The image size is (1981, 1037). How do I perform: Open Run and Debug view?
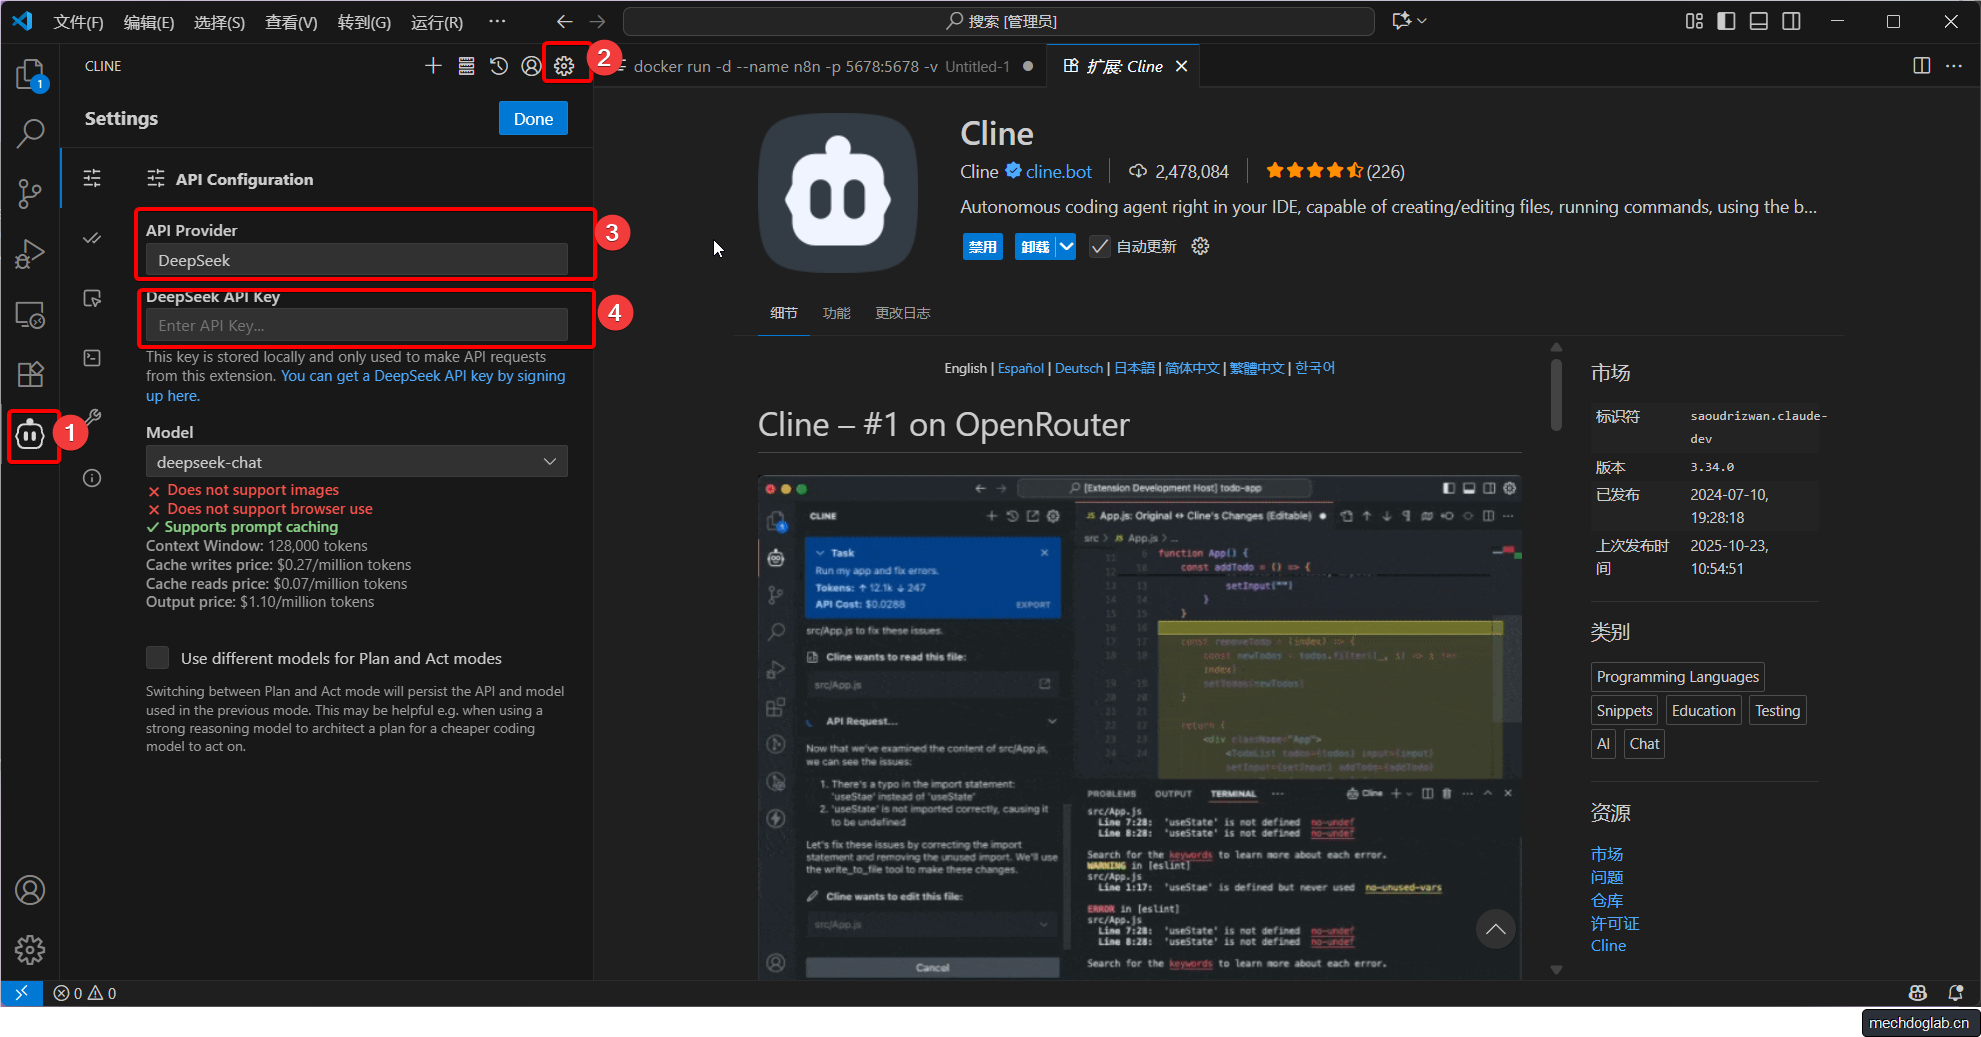(x=30, y=254)
